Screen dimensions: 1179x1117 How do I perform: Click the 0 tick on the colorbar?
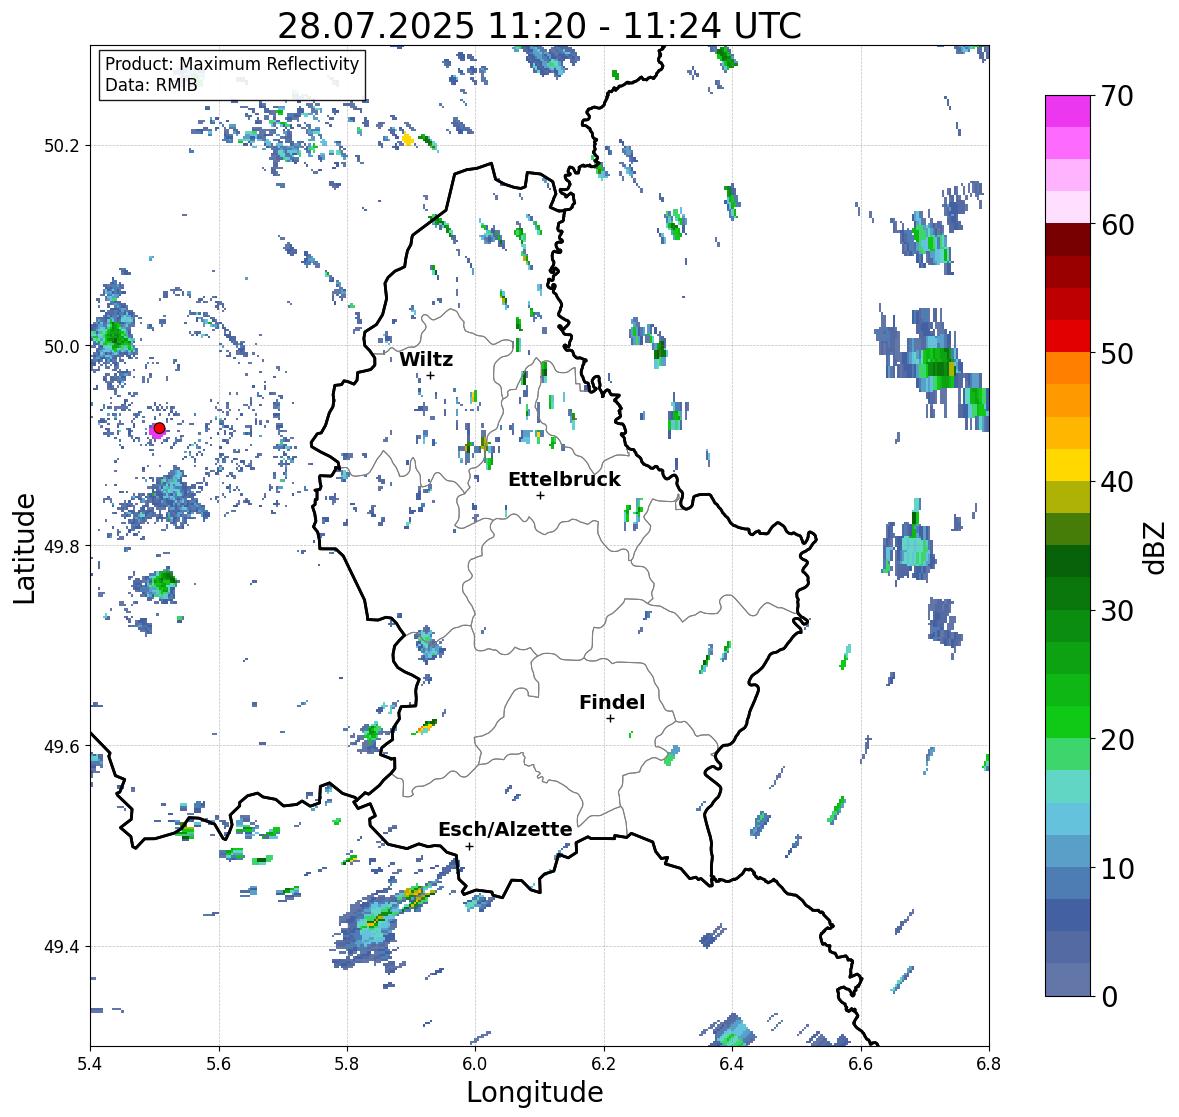1109,997
